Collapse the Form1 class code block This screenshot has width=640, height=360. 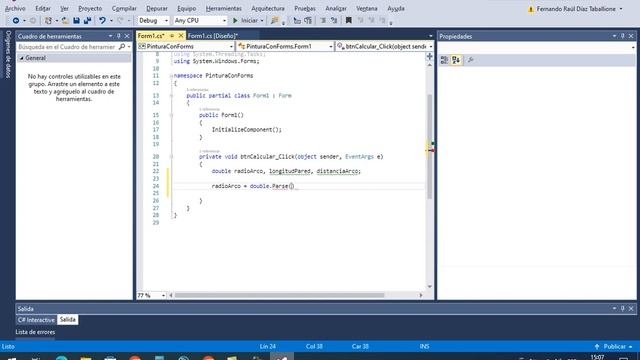tap(171, 96)
